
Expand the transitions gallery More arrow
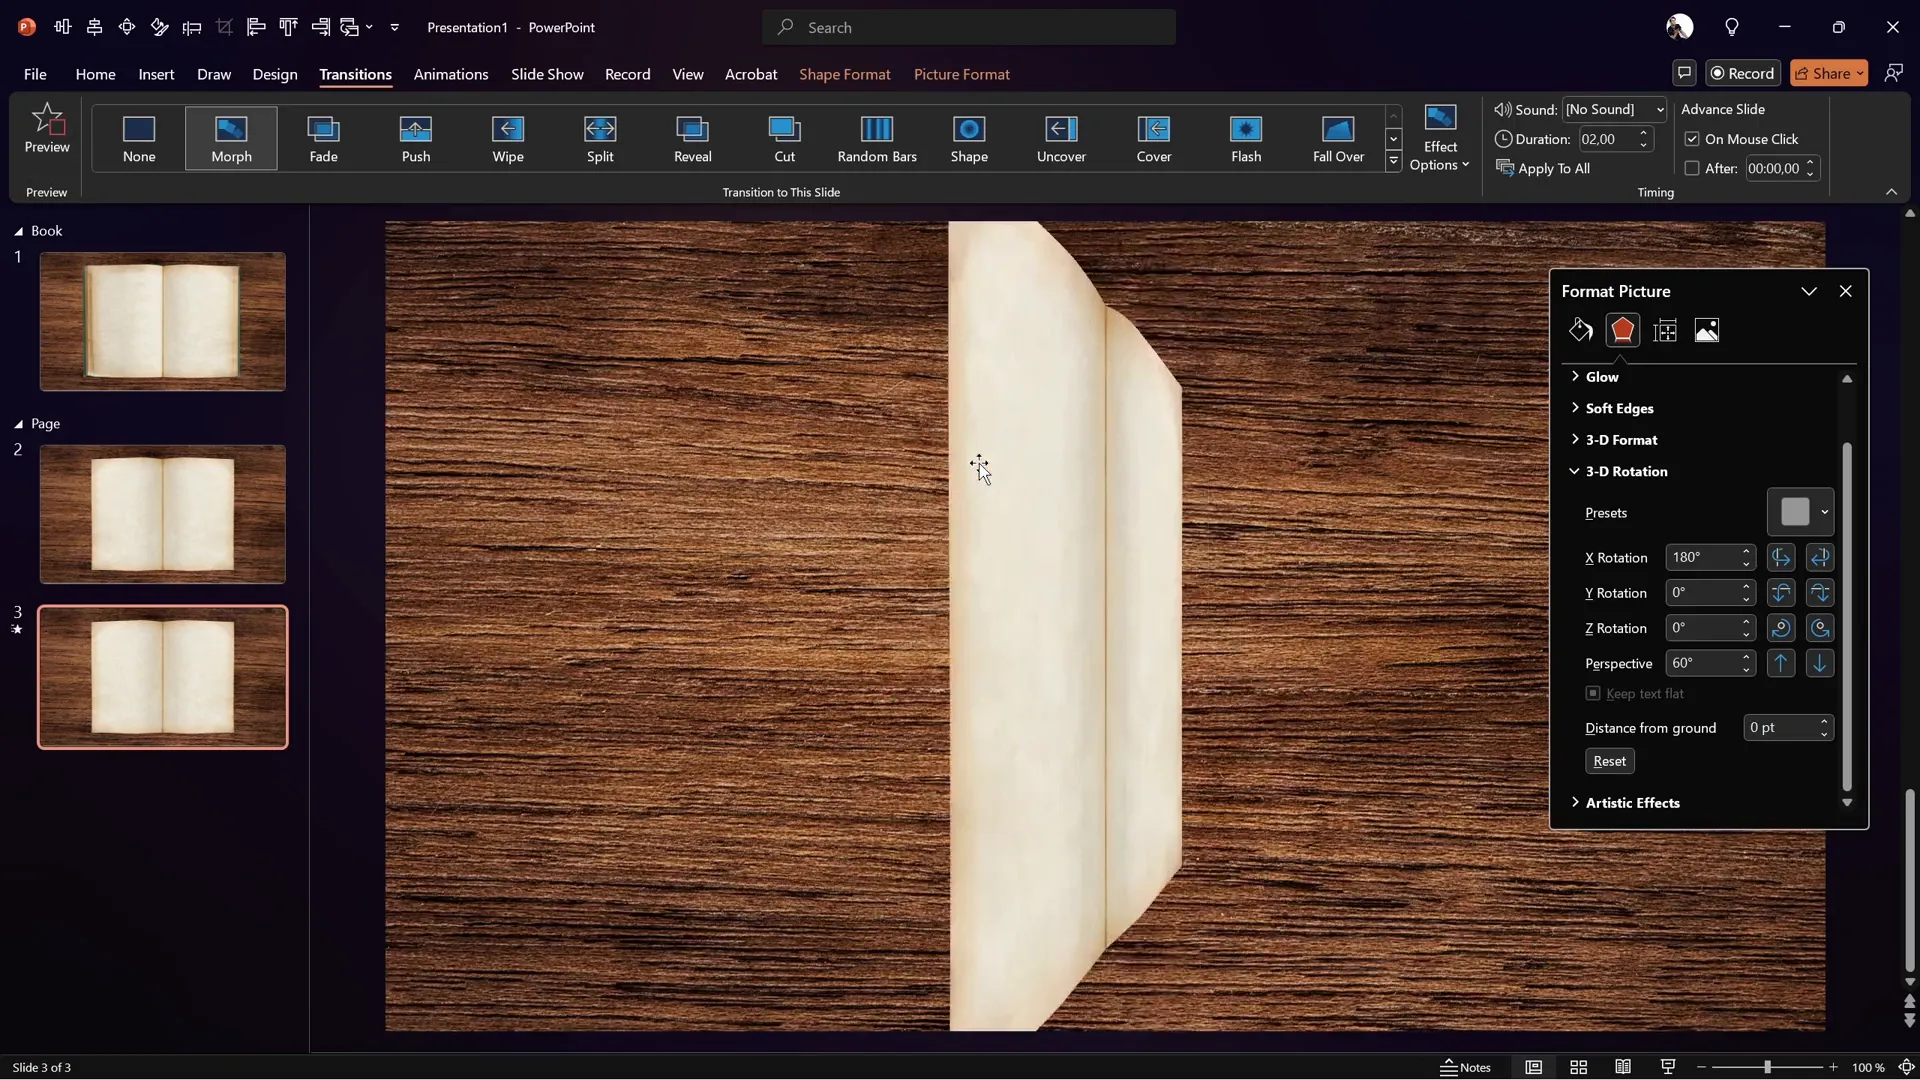click(1393, 161)
